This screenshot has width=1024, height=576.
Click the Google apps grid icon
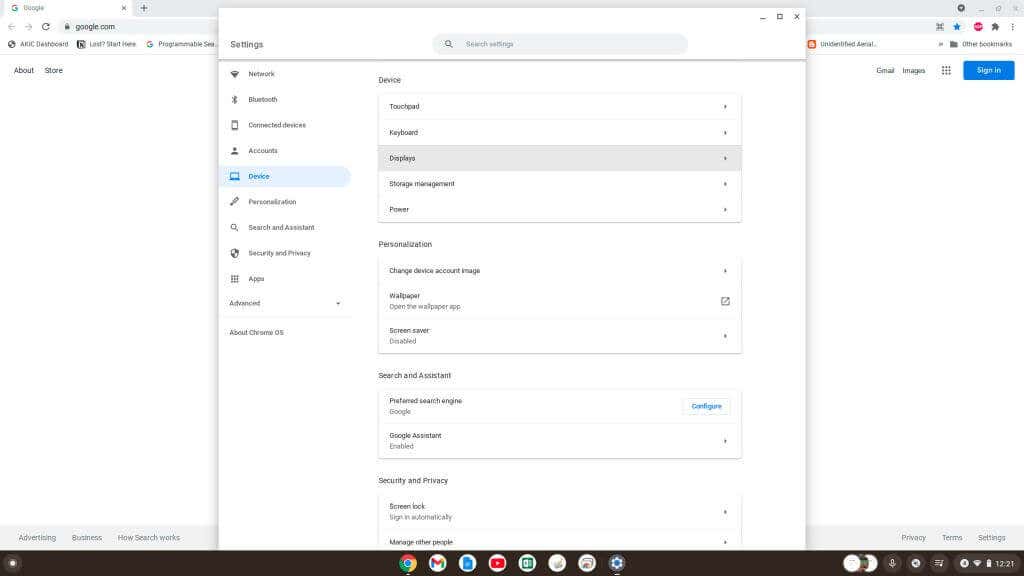(x=946, y=71)
